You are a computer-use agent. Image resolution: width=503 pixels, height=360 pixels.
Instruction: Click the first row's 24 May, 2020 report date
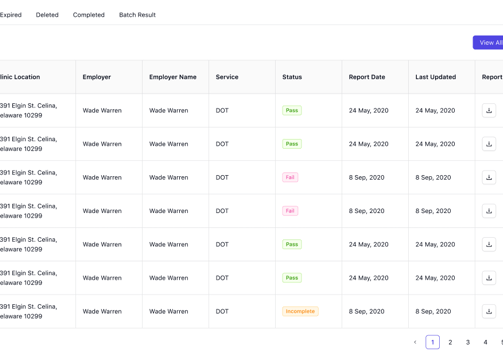(369, 110)
